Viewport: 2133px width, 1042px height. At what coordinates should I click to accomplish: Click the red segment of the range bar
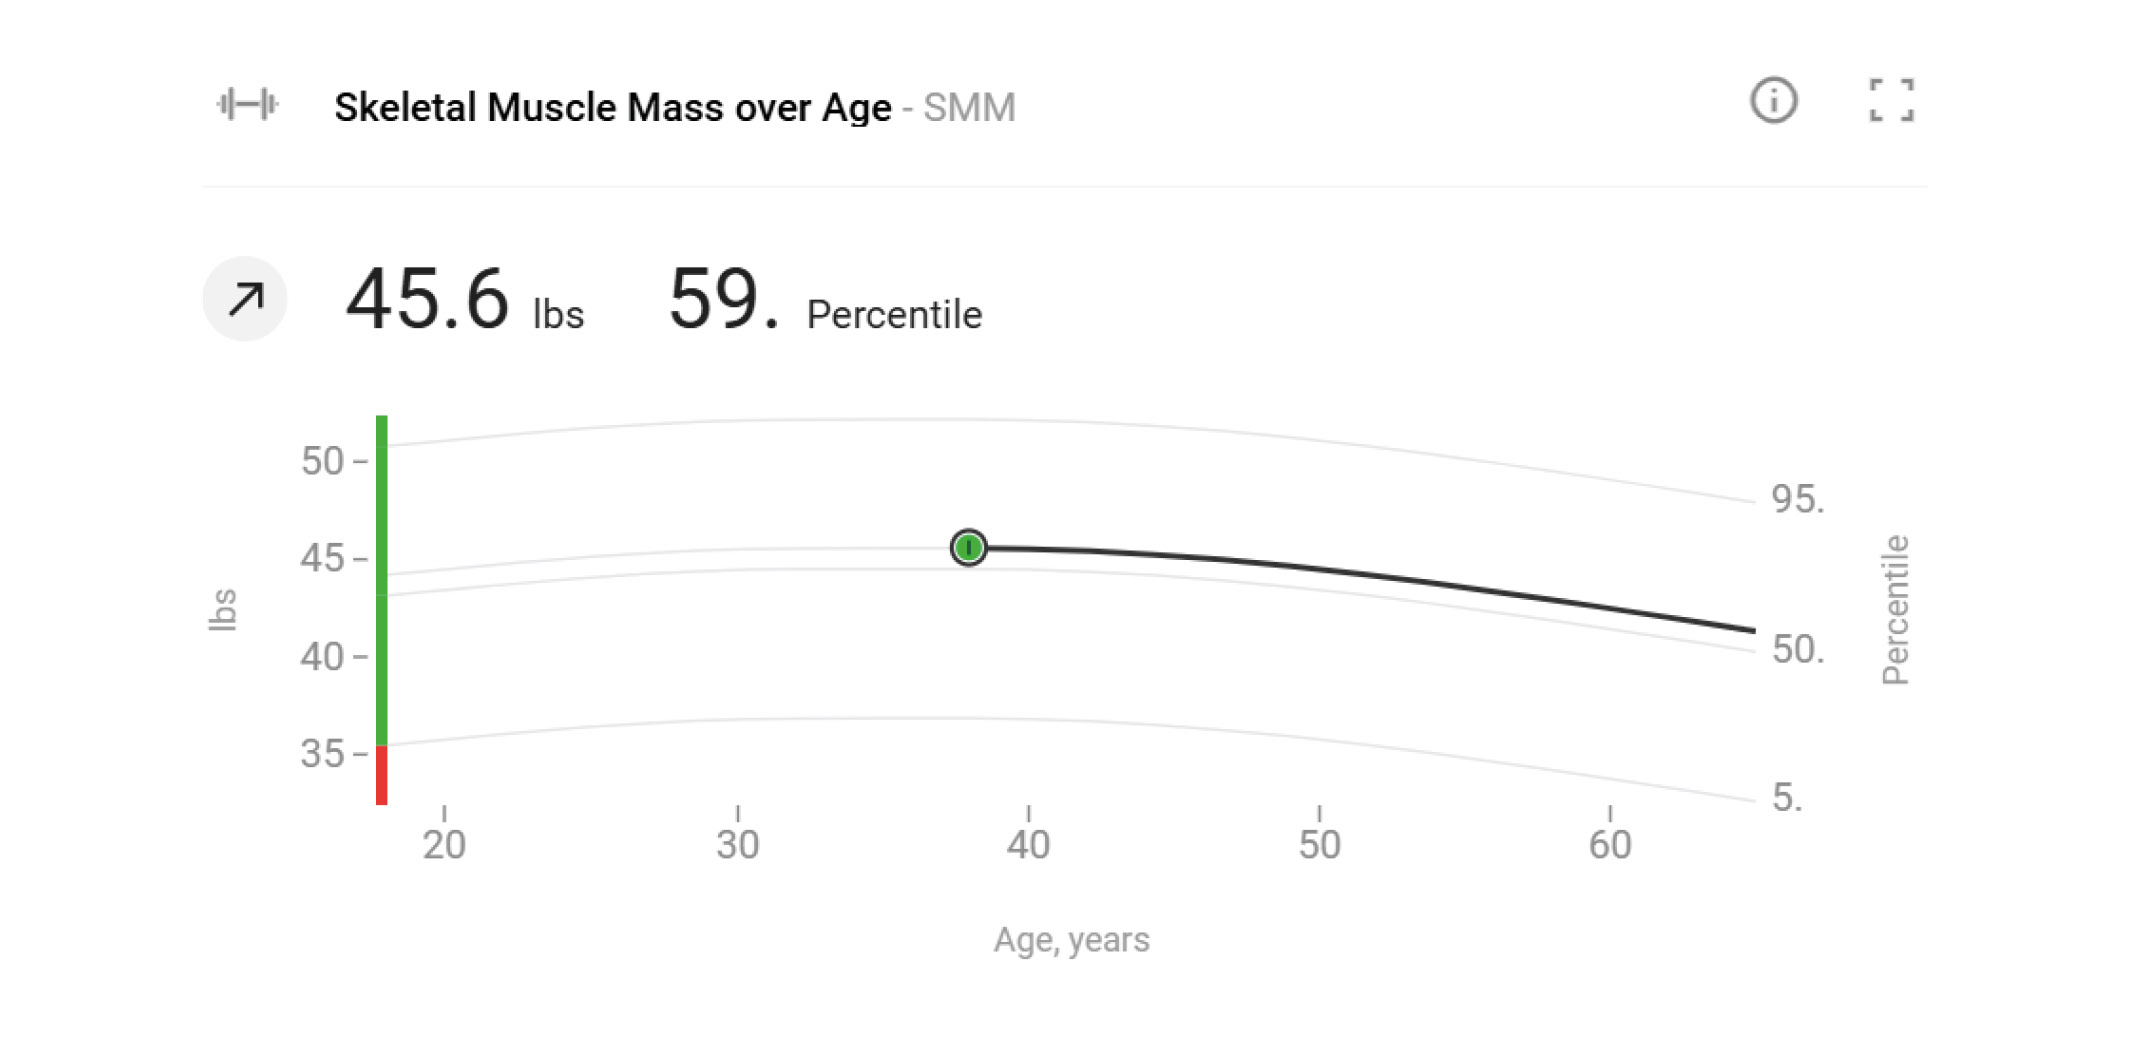[x=381, y=774]
